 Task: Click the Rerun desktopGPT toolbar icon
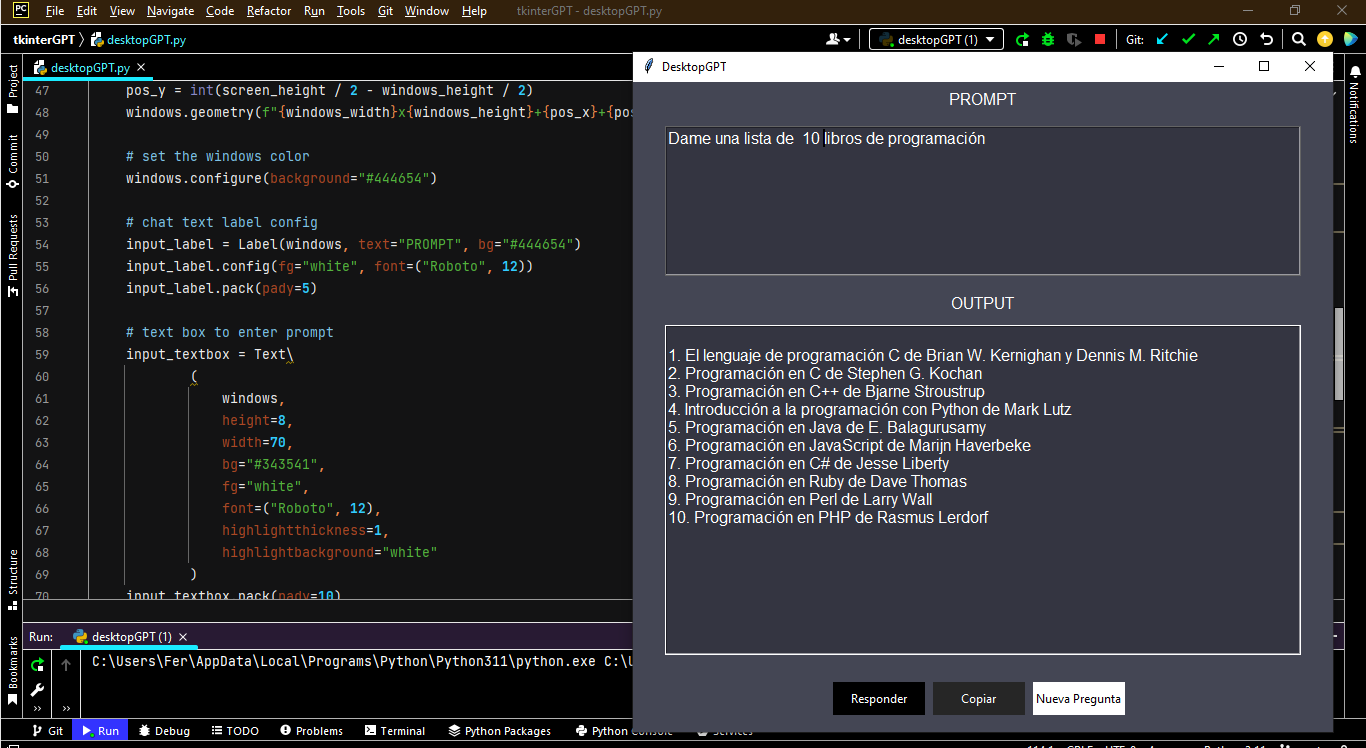1022,40
